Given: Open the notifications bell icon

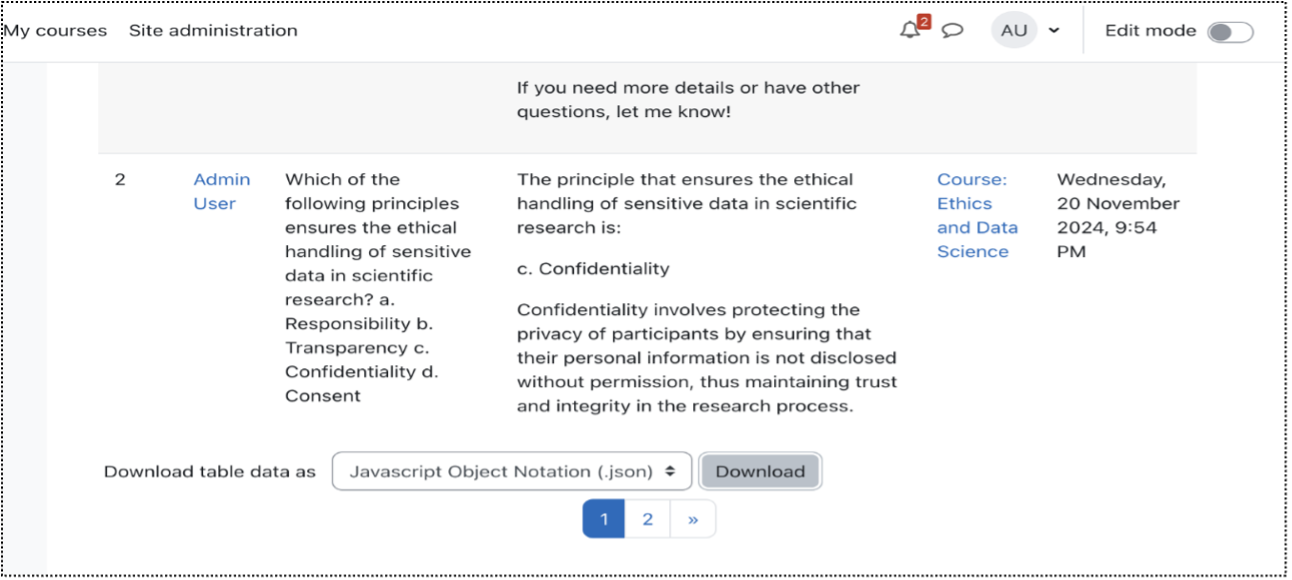Looking at the screenshot, I should 910,31.
